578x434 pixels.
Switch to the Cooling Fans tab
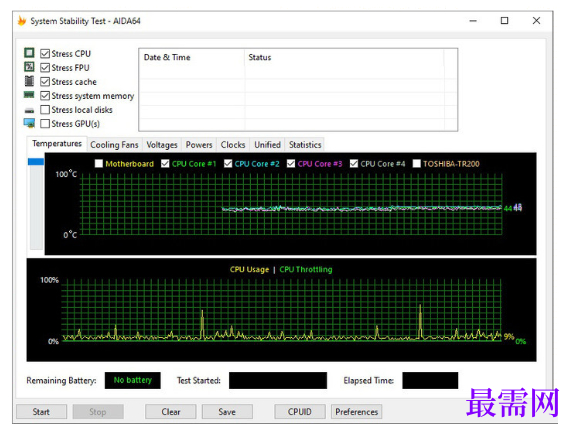[x=114, y=145]
